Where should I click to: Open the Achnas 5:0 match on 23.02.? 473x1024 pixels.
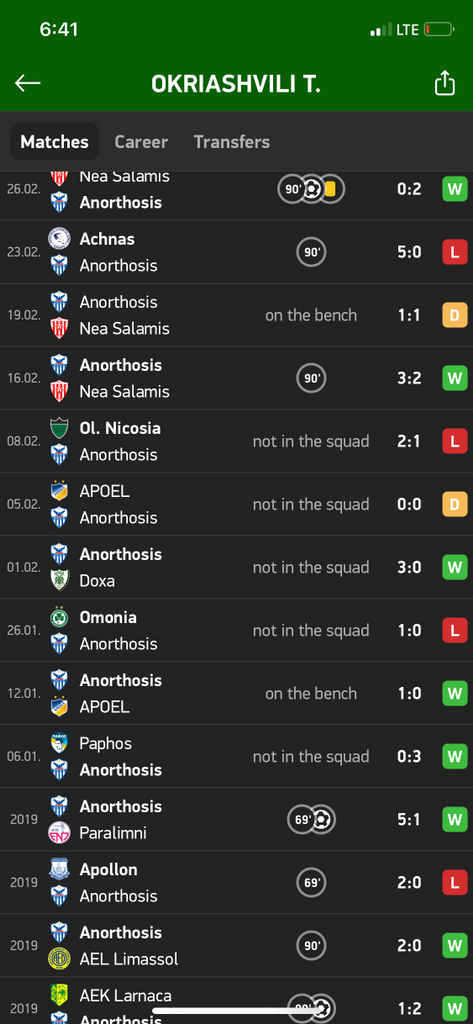236,252
